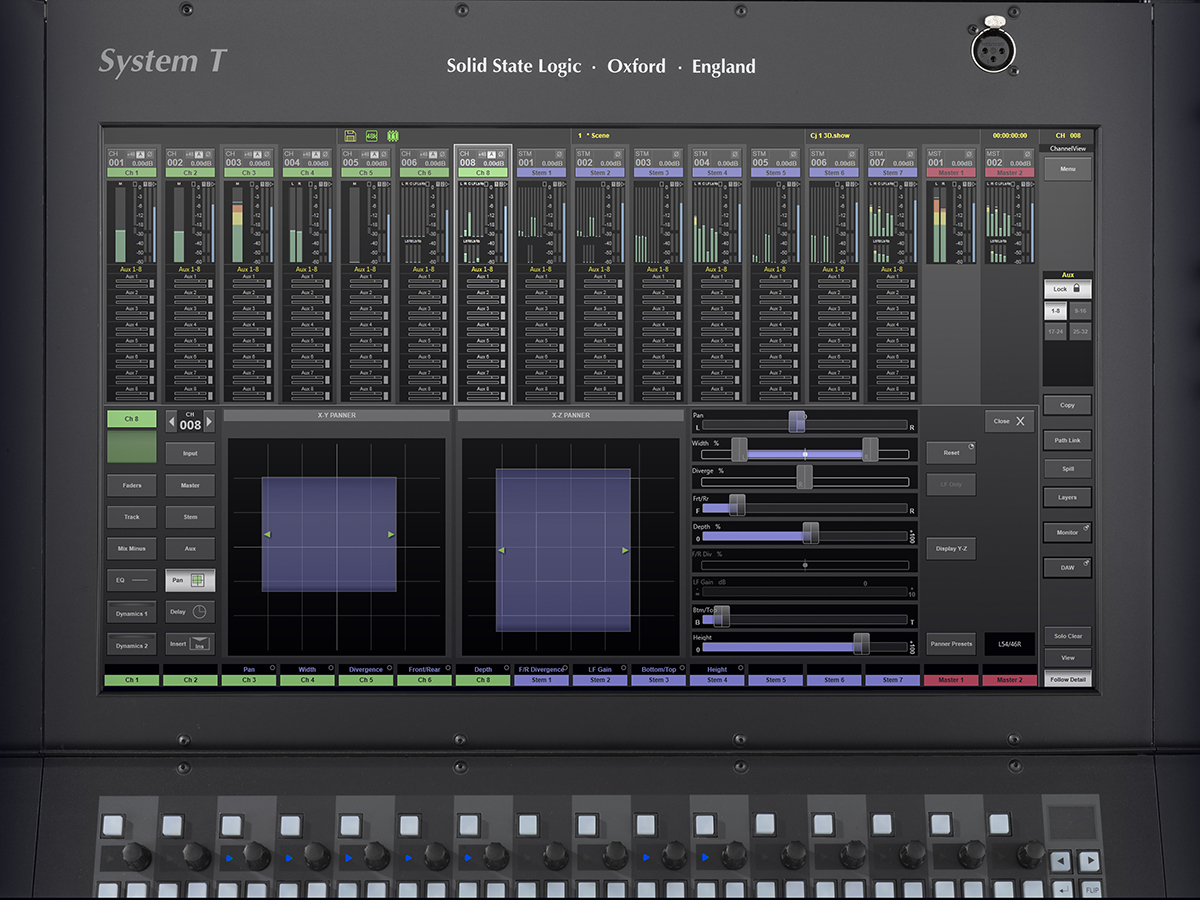Click the save (floppy disk) status icon
The height and width of the screenshot is (900, 1200).
350,136
